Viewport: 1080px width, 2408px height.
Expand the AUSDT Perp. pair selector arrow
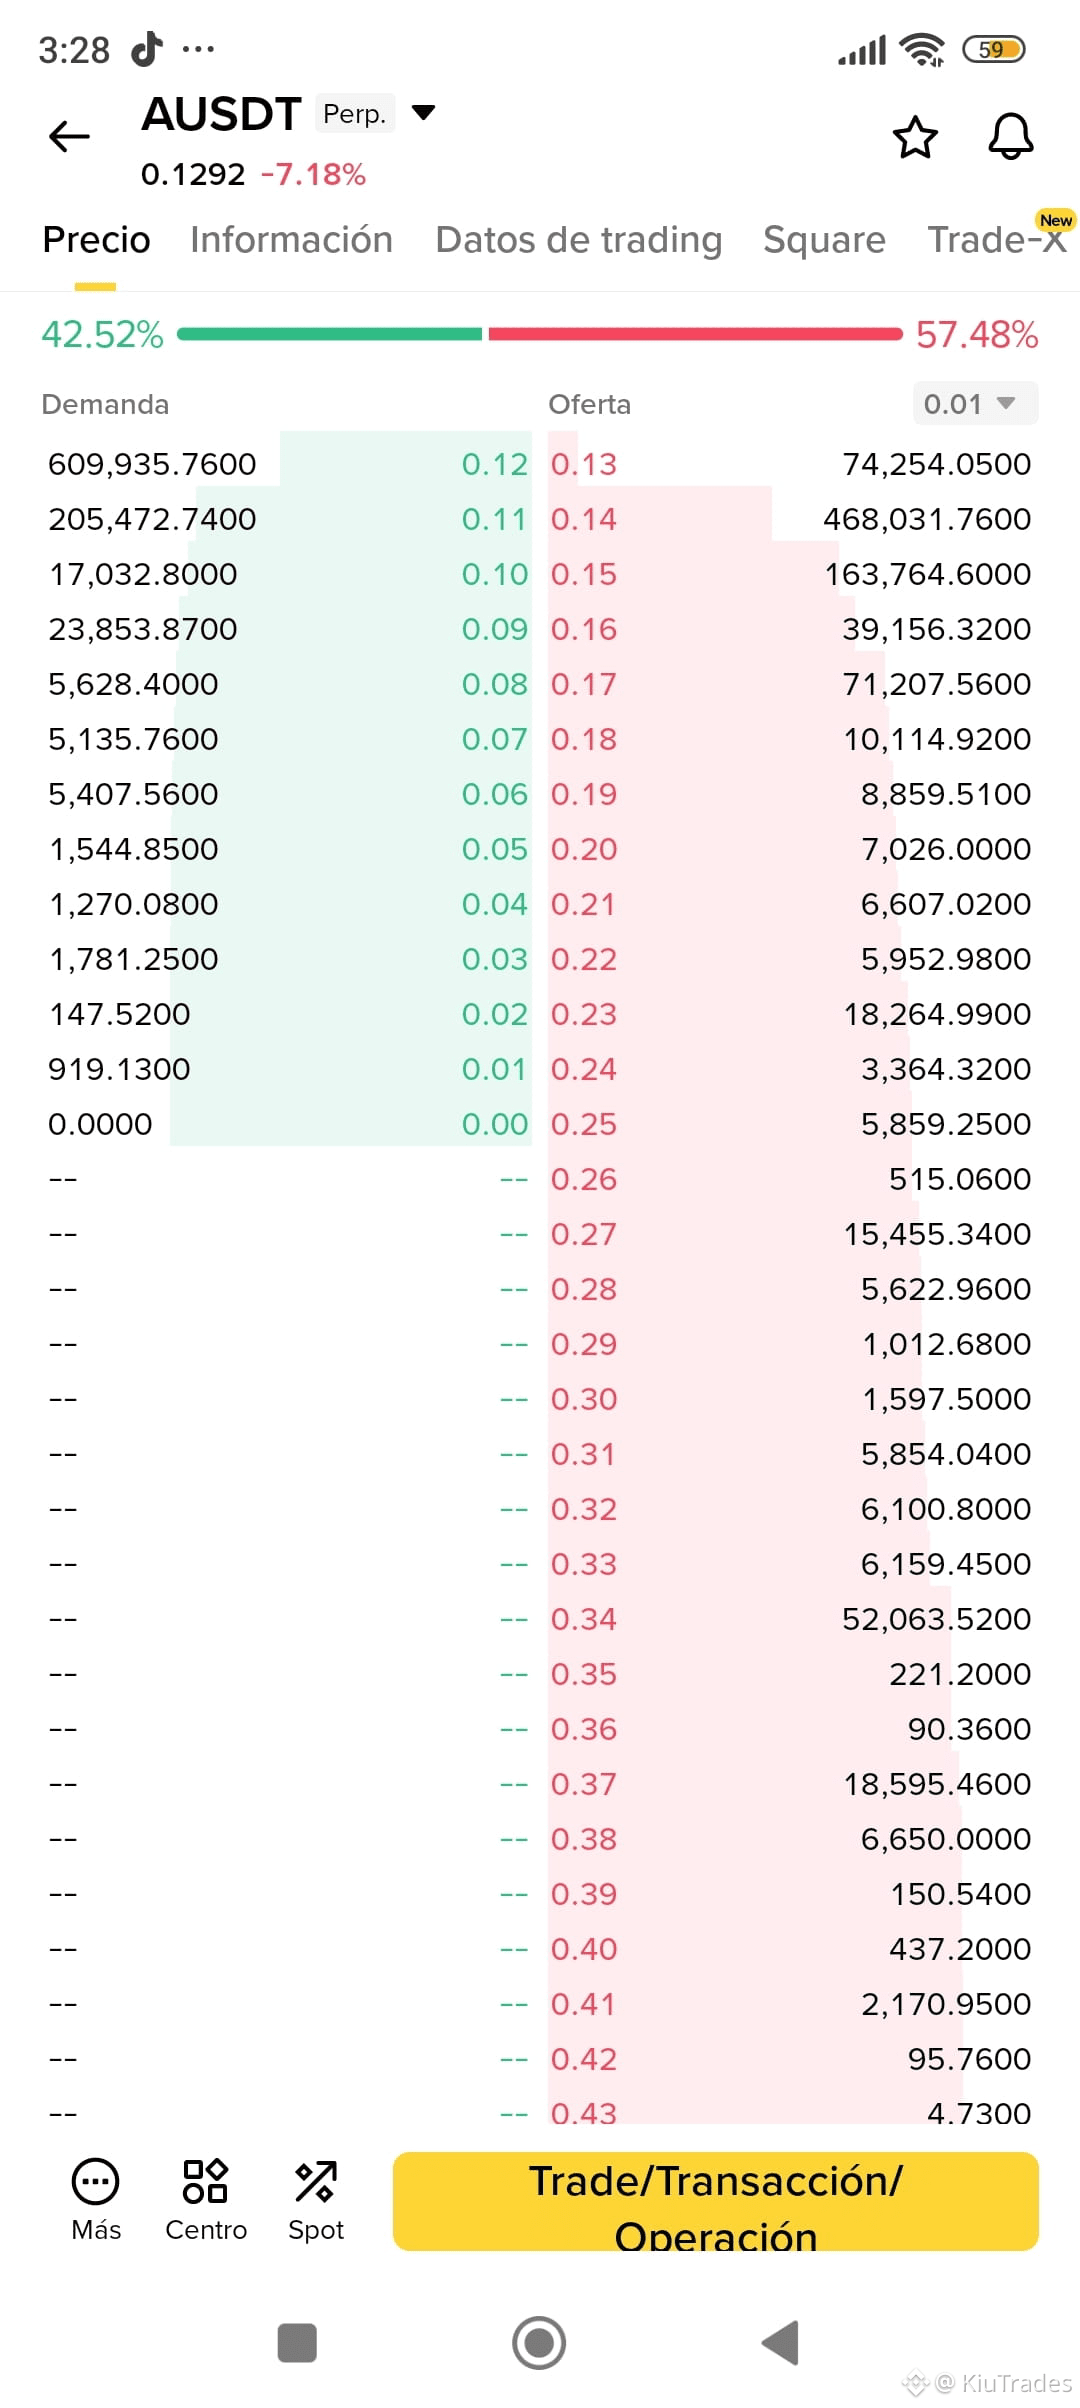(x=424, y=113)
